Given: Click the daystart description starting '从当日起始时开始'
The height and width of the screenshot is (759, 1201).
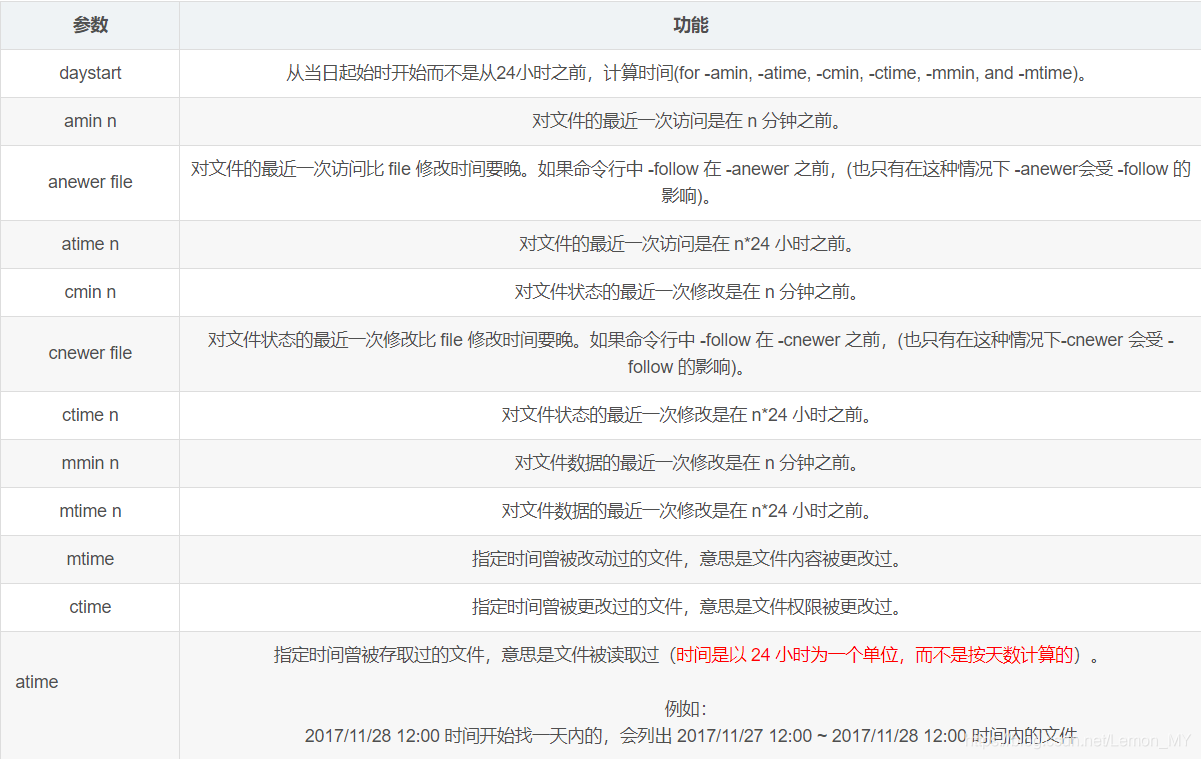Looking at the screenshot, I should (690, 73).
